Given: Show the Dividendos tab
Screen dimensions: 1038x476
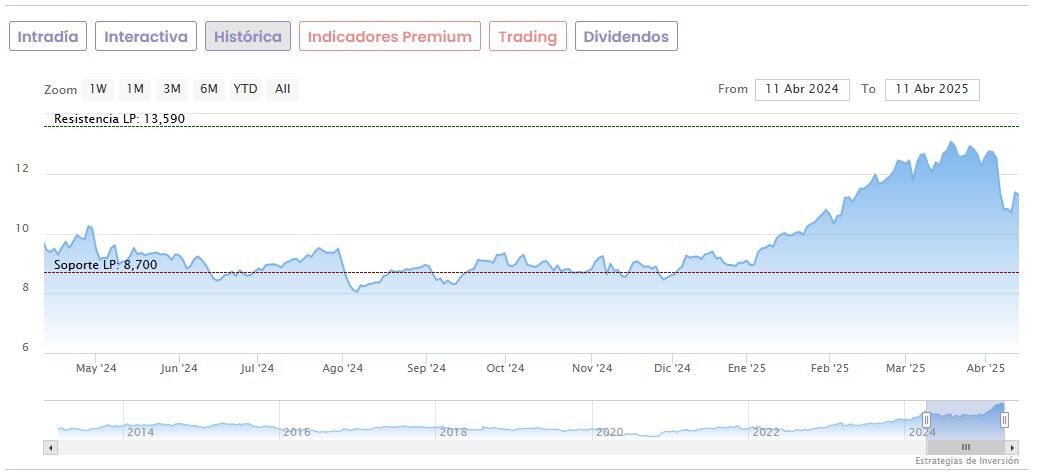Looking at the screenshot, I should 626,37.
